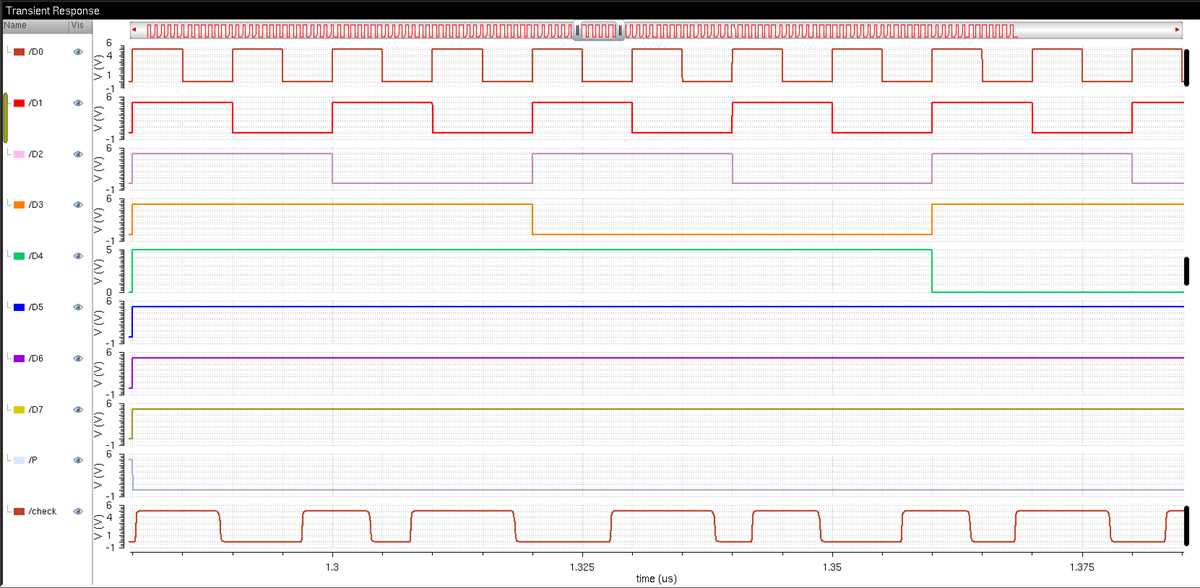Viewport: 1200px width, 588px height.
Task: Click the black strip handle beside /D0 plot
Action: tap(1186, 66)
